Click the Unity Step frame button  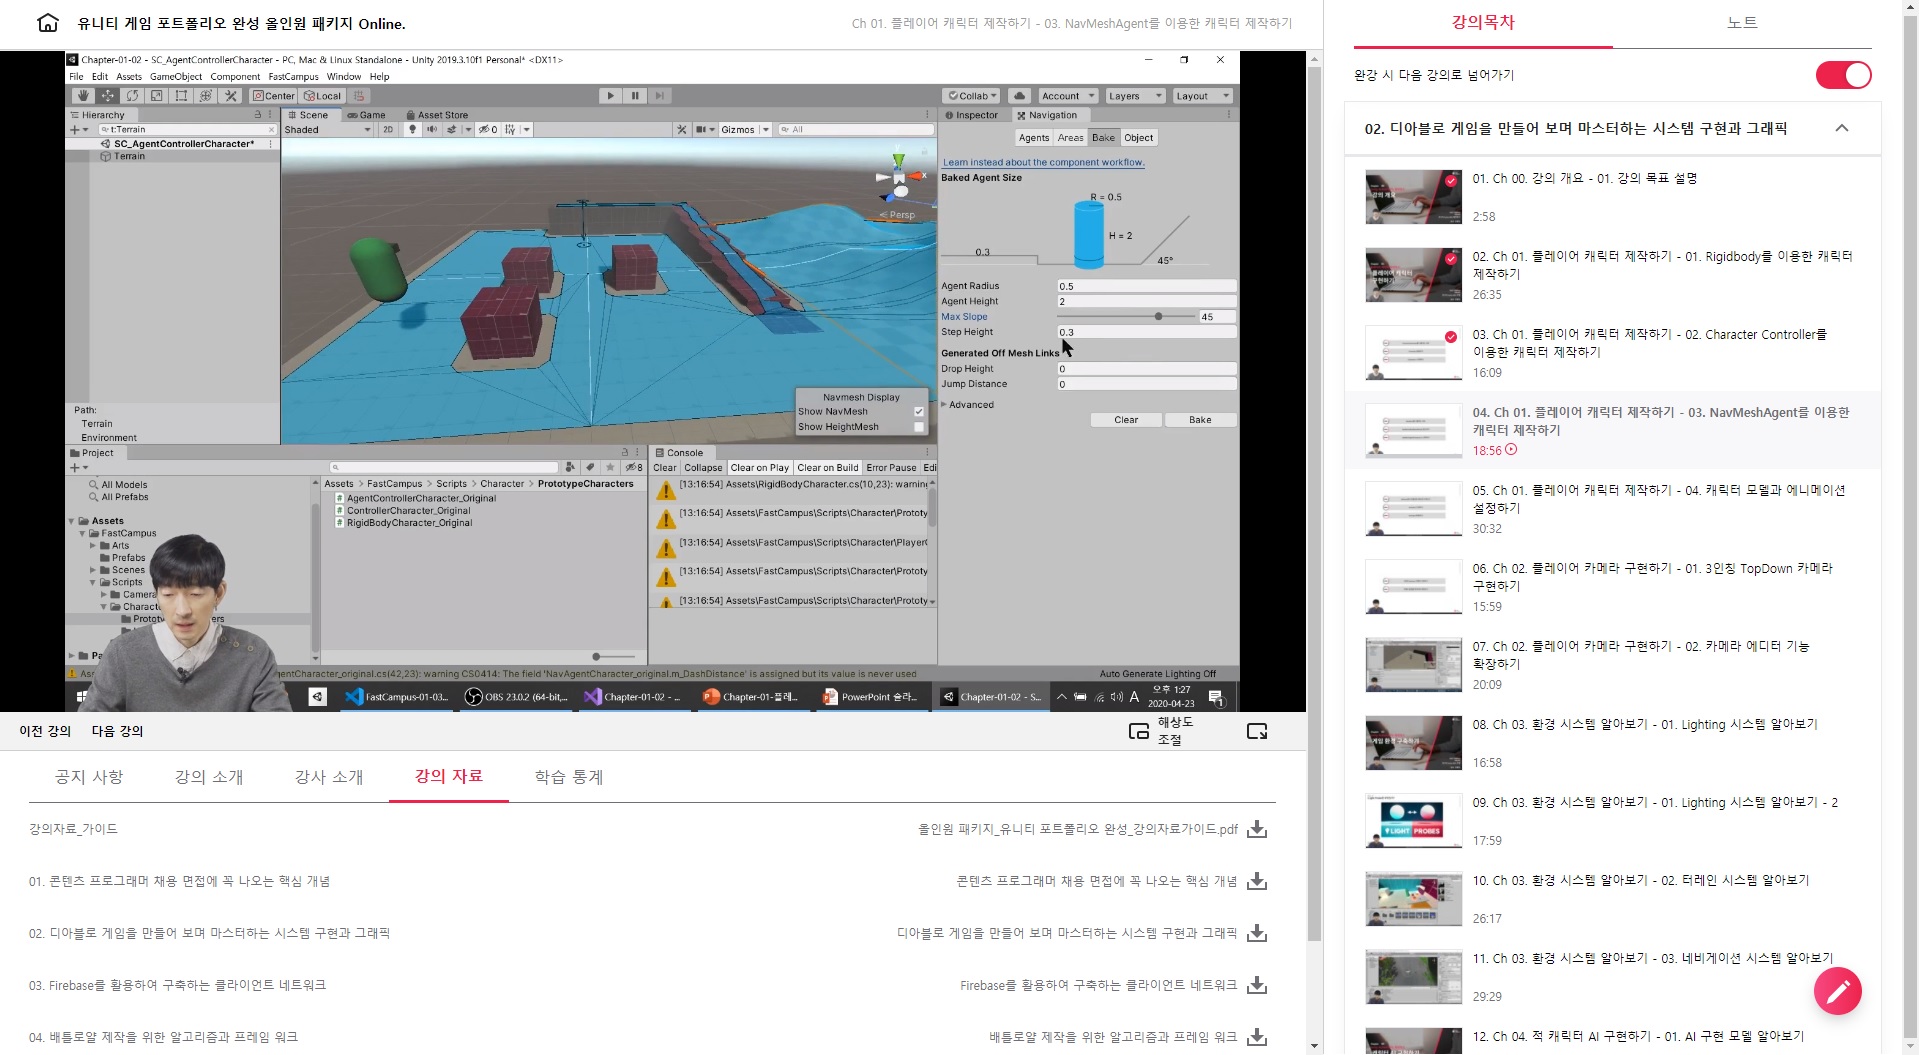(659, 96)
